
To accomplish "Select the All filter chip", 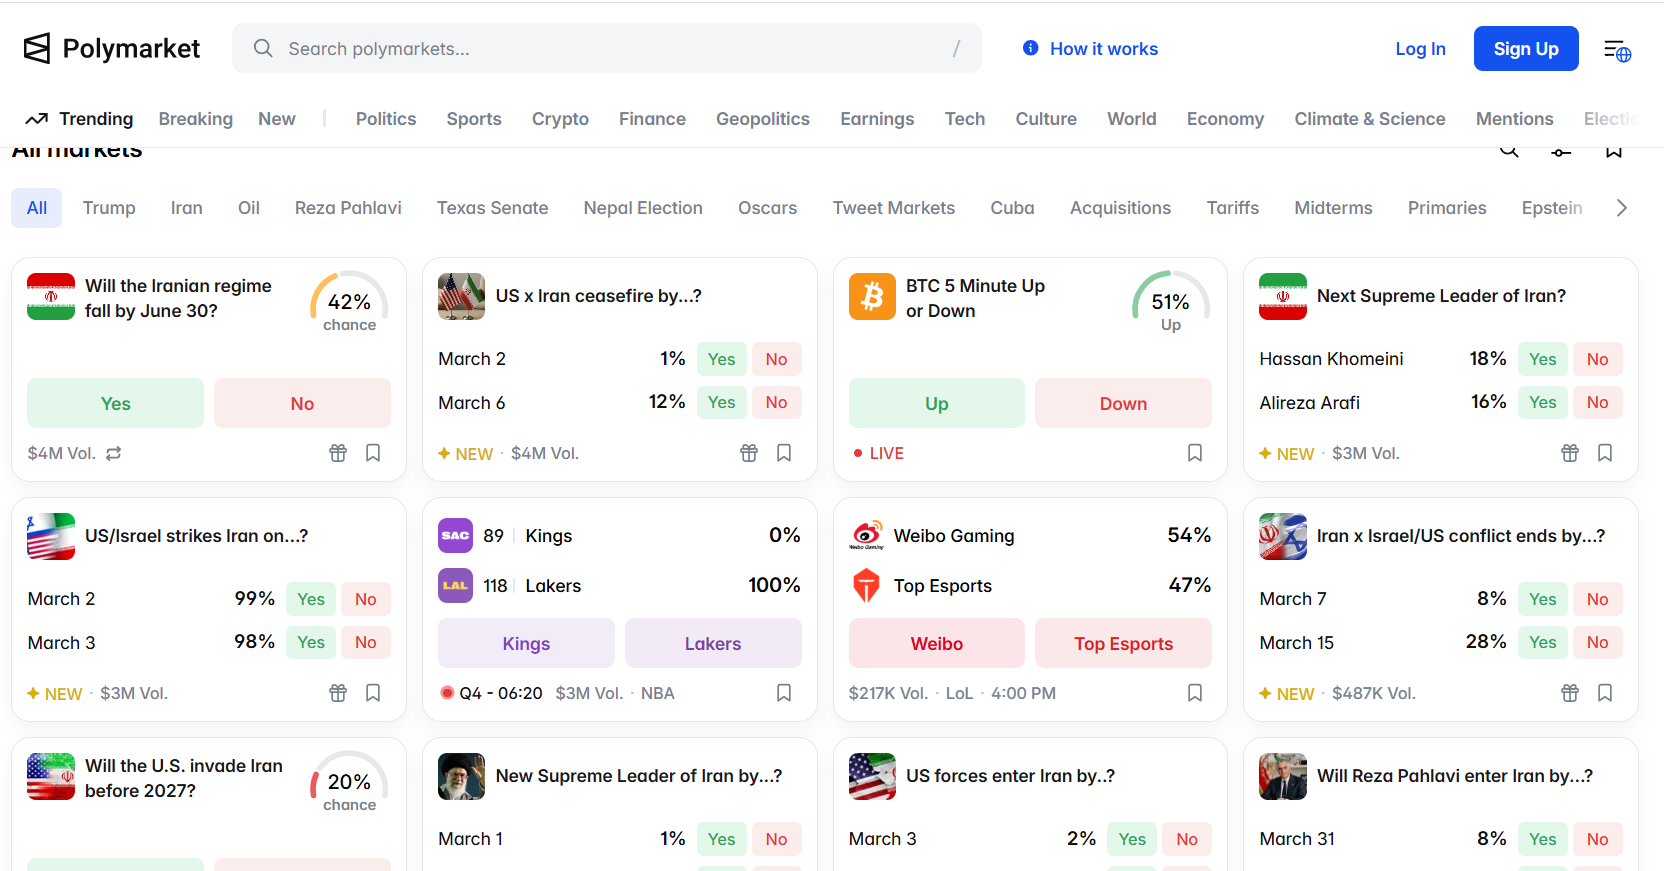I will [x=37, y=208].
